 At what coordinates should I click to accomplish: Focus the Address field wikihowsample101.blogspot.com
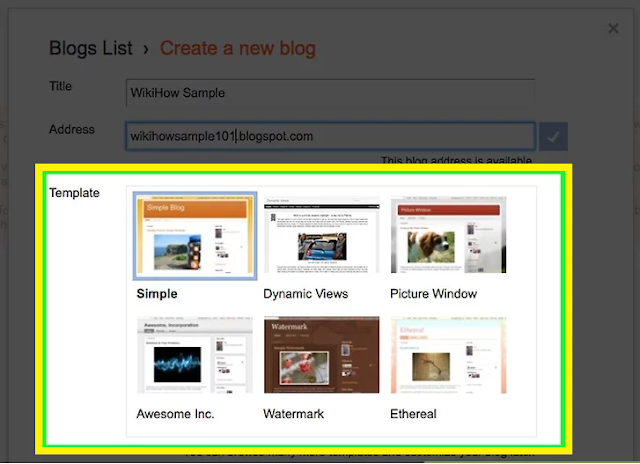click(x=330, y=136)
